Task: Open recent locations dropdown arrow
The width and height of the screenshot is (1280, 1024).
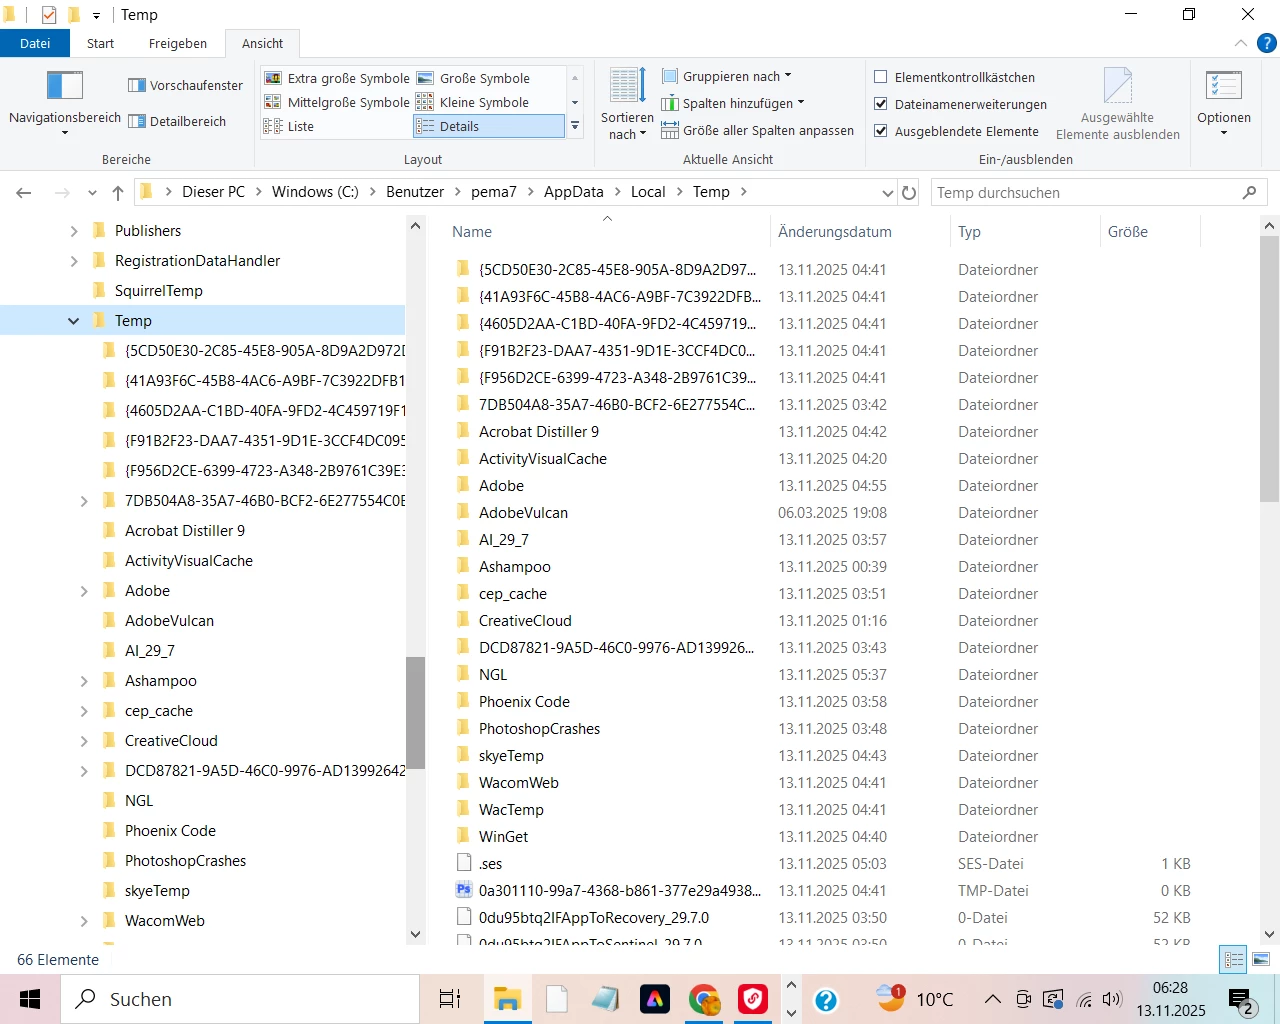Action: click(92, 192)
